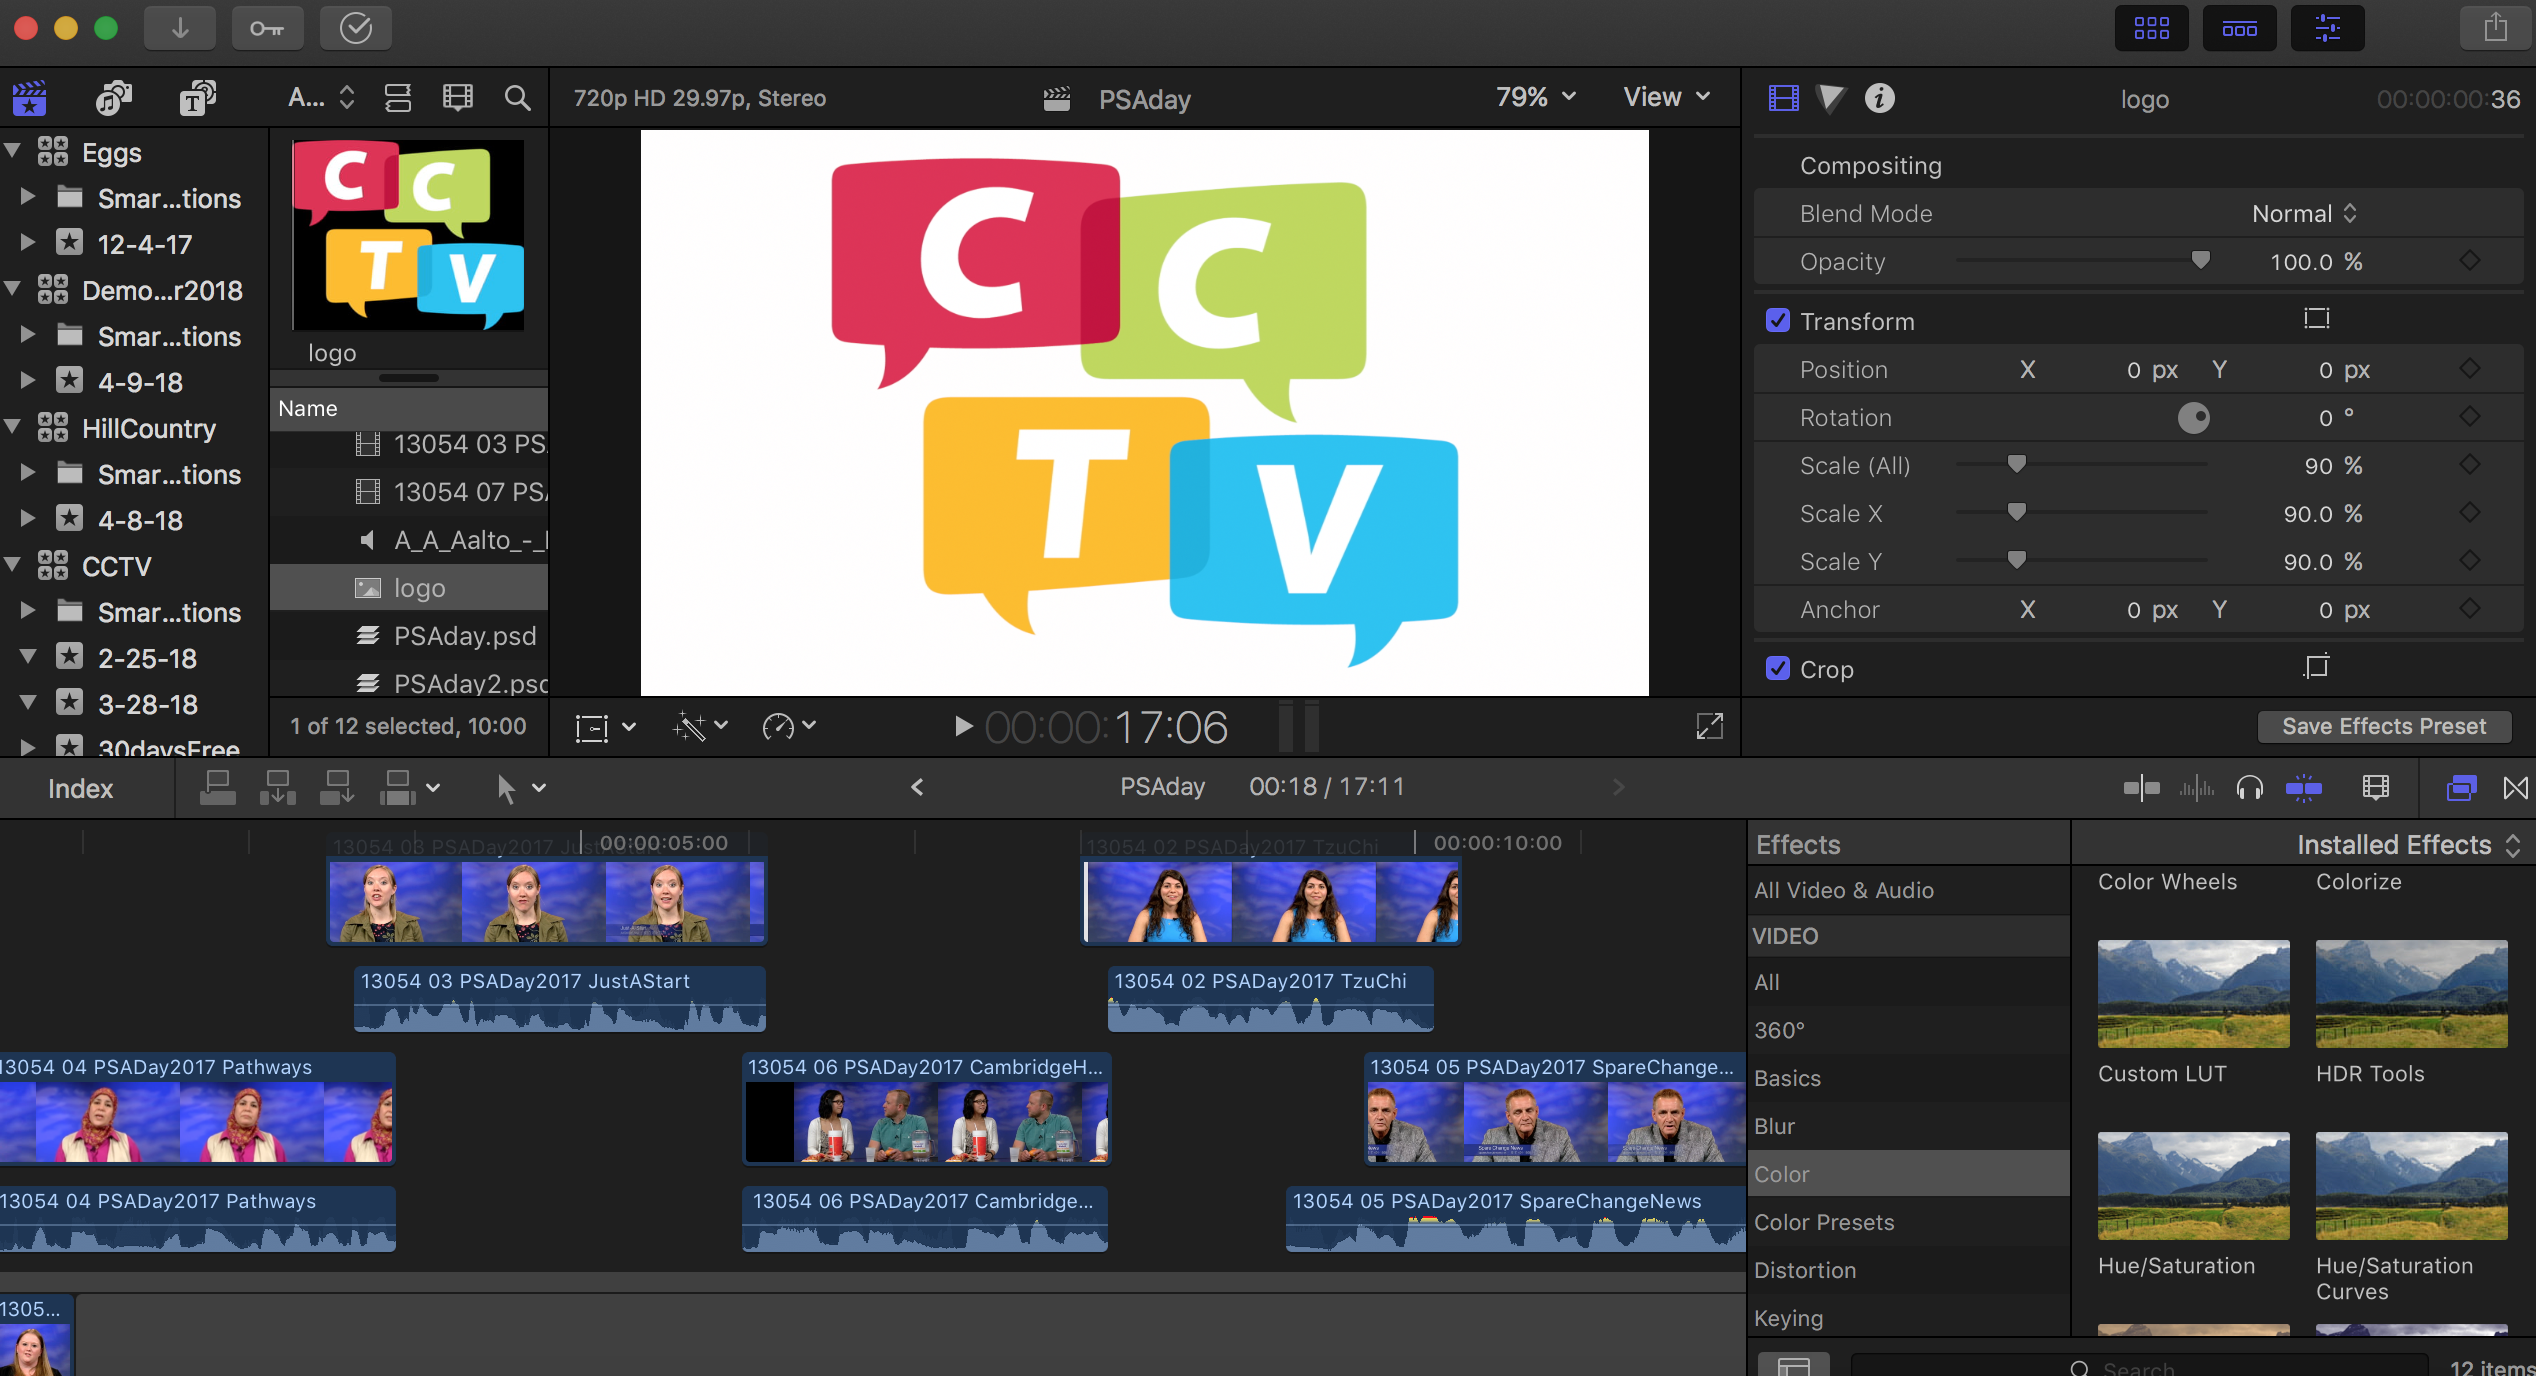The image size is (2536, 1376).
Task: Click the Transitions browser bowtie icon
Action: [2515, 788]
